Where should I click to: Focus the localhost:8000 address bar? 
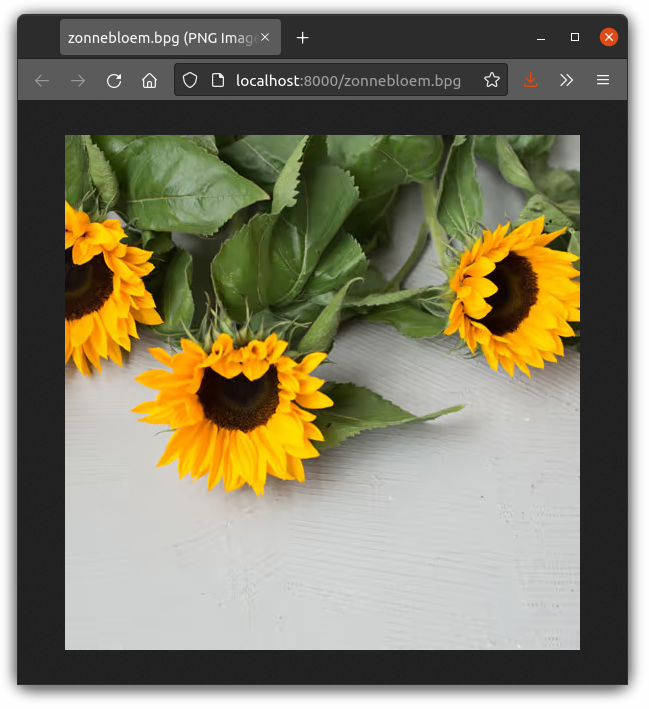click(x=348, y=80)
